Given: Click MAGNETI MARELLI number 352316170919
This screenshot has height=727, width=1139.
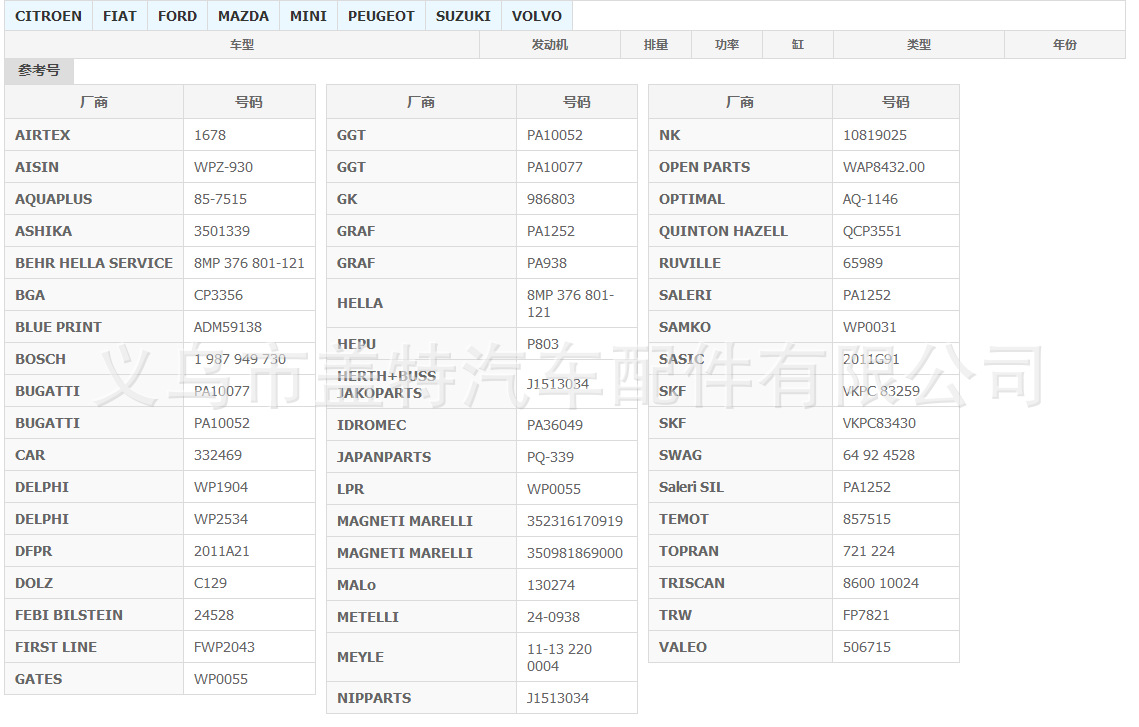Looking at the screenshot, I should point(577,521).
